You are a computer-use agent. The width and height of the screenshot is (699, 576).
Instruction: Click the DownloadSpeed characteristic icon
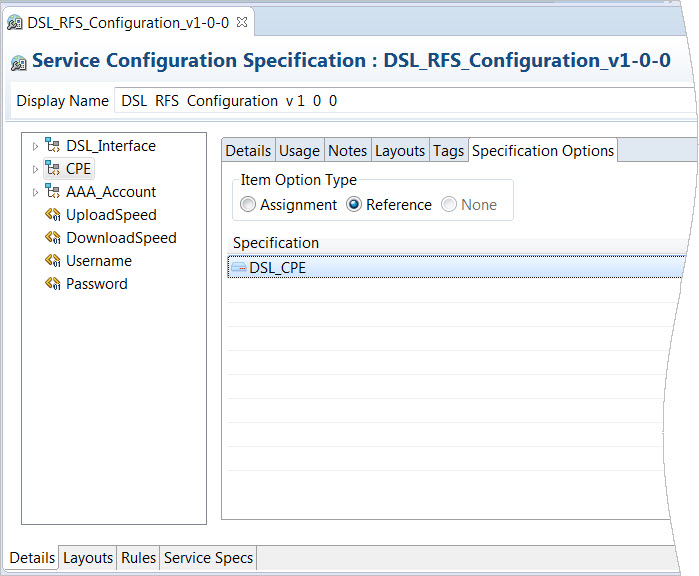click(53, 238)
